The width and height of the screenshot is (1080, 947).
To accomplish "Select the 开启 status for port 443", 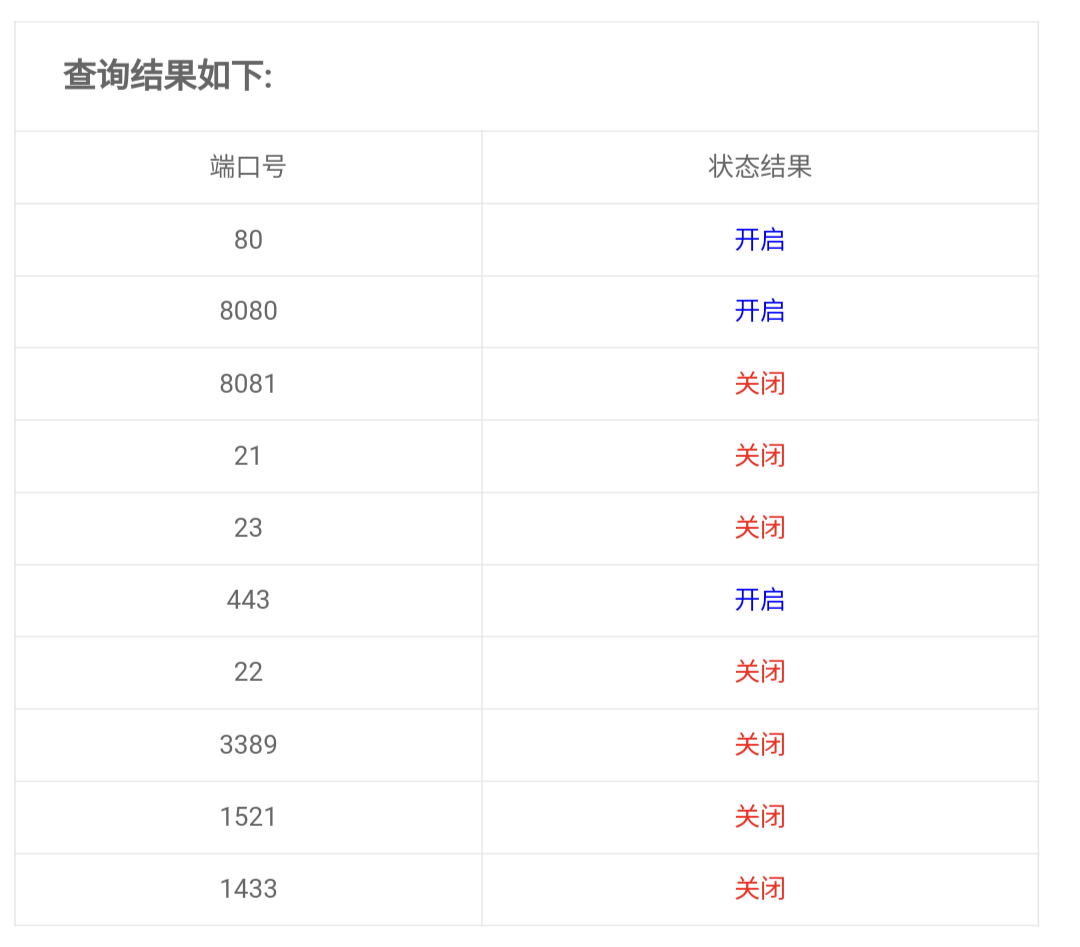I will tap(760, 600).
